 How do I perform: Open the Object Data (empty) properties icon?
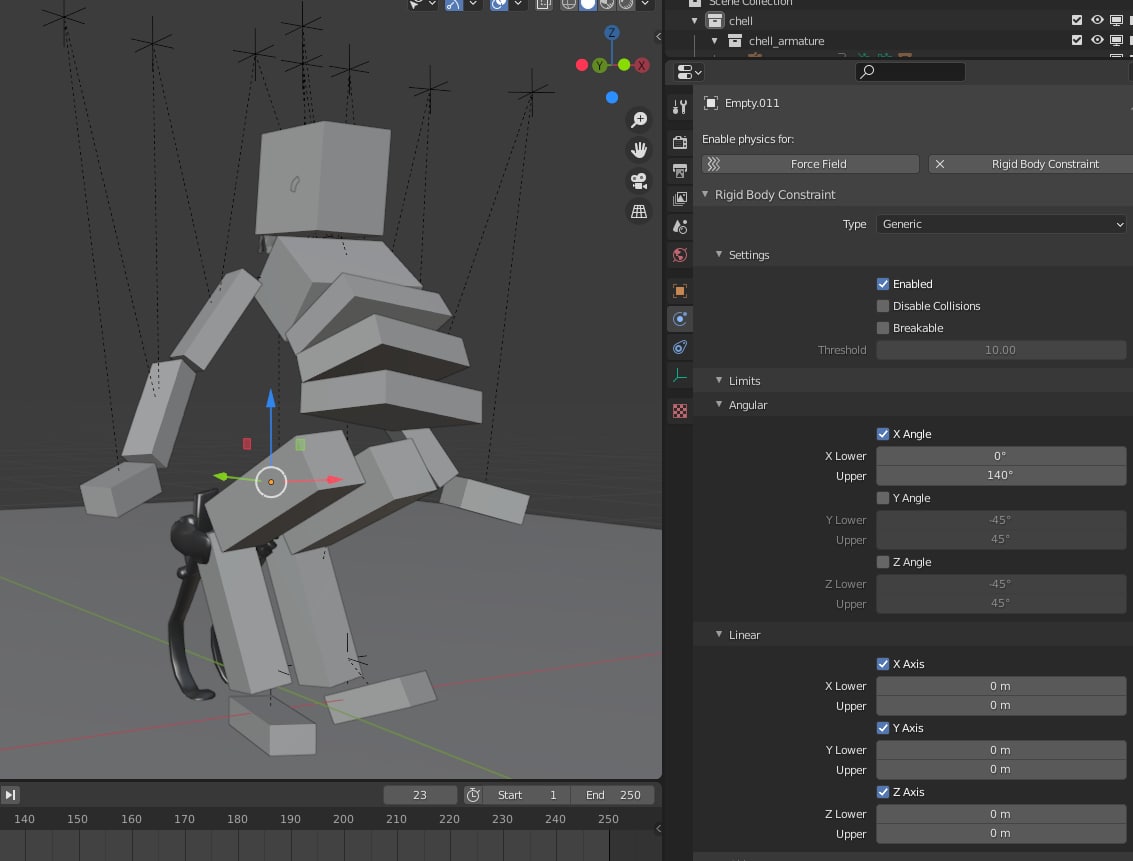(x=680, y=376)
